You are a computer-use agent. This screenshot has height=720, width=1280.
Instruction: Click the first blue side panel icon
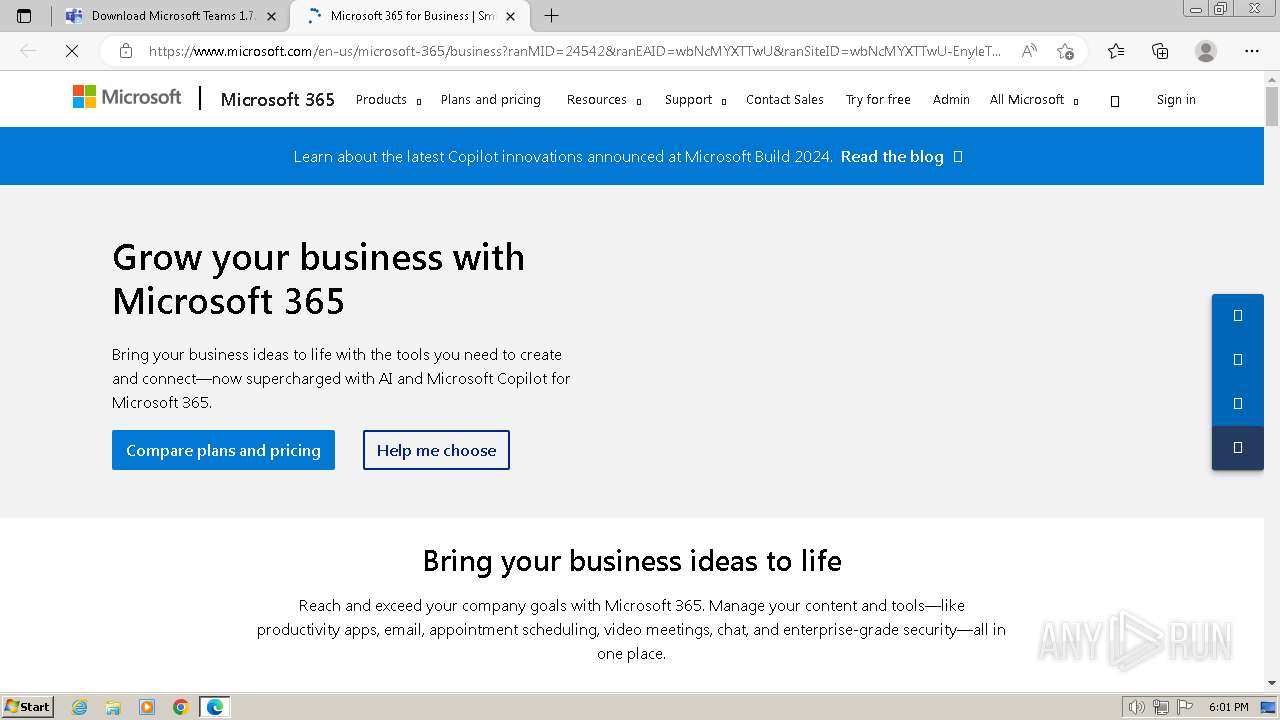point(1238,316)
